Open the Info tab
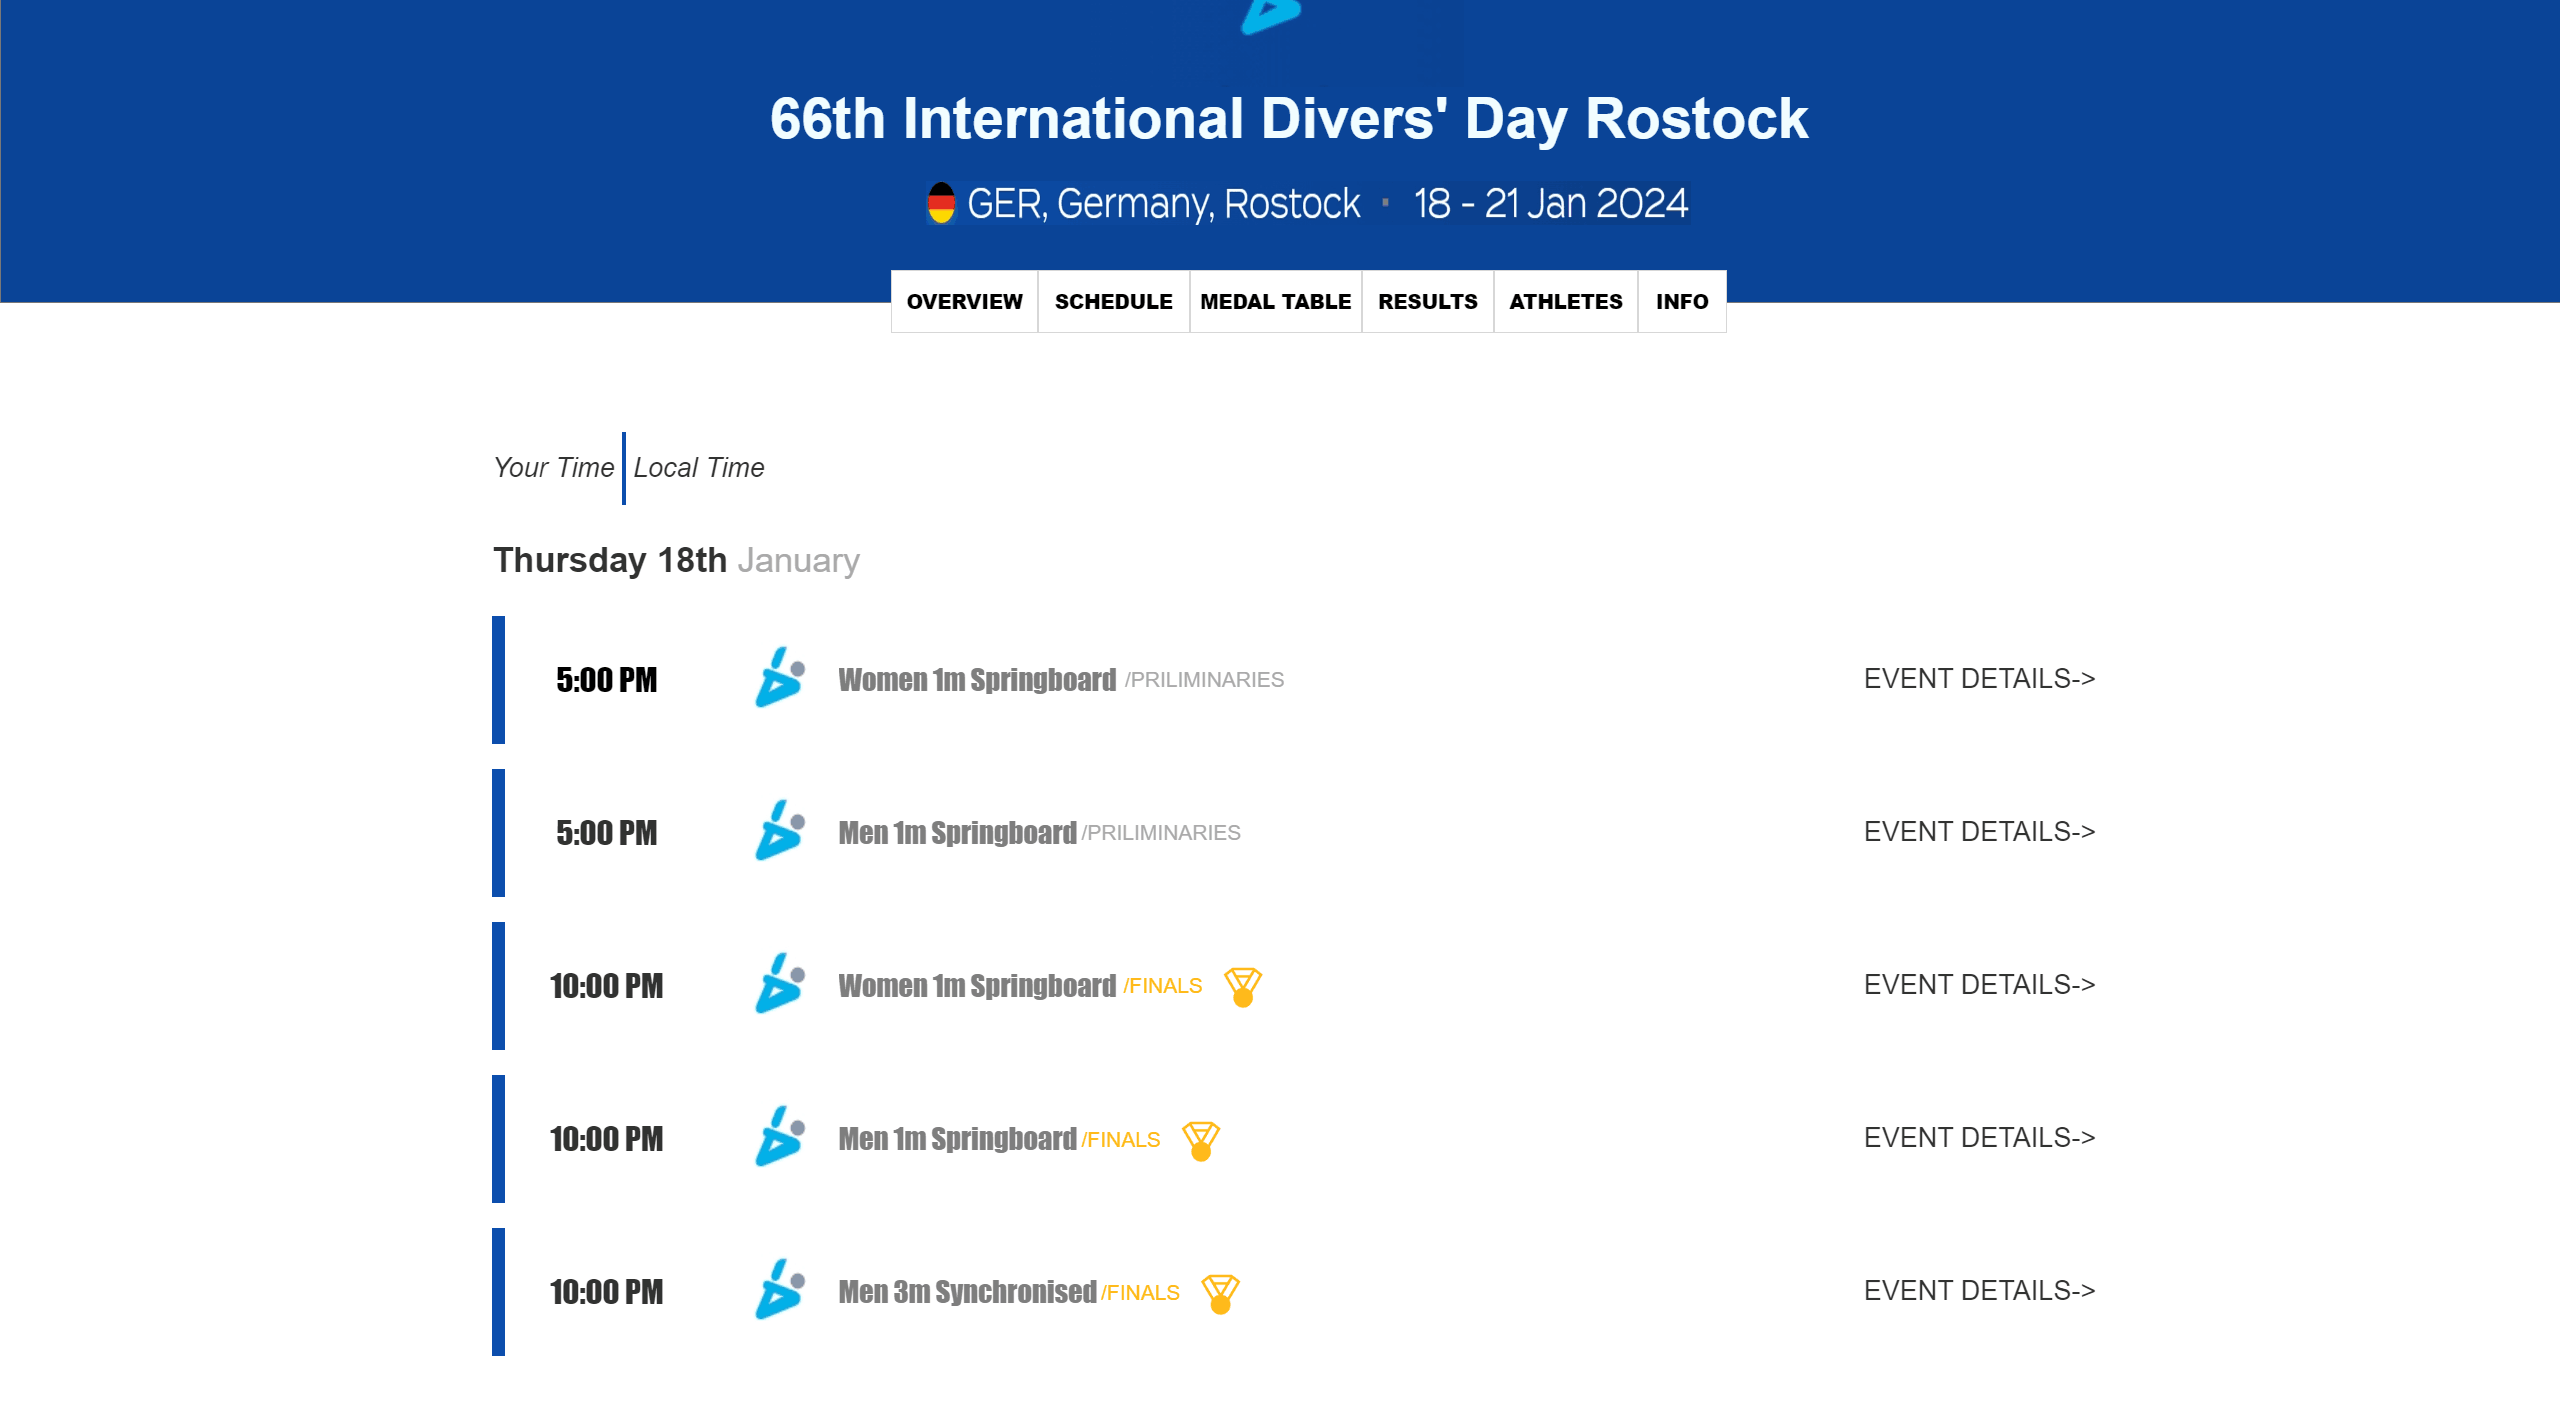Screen dimensions: 2560x1402 point(1681,302)
